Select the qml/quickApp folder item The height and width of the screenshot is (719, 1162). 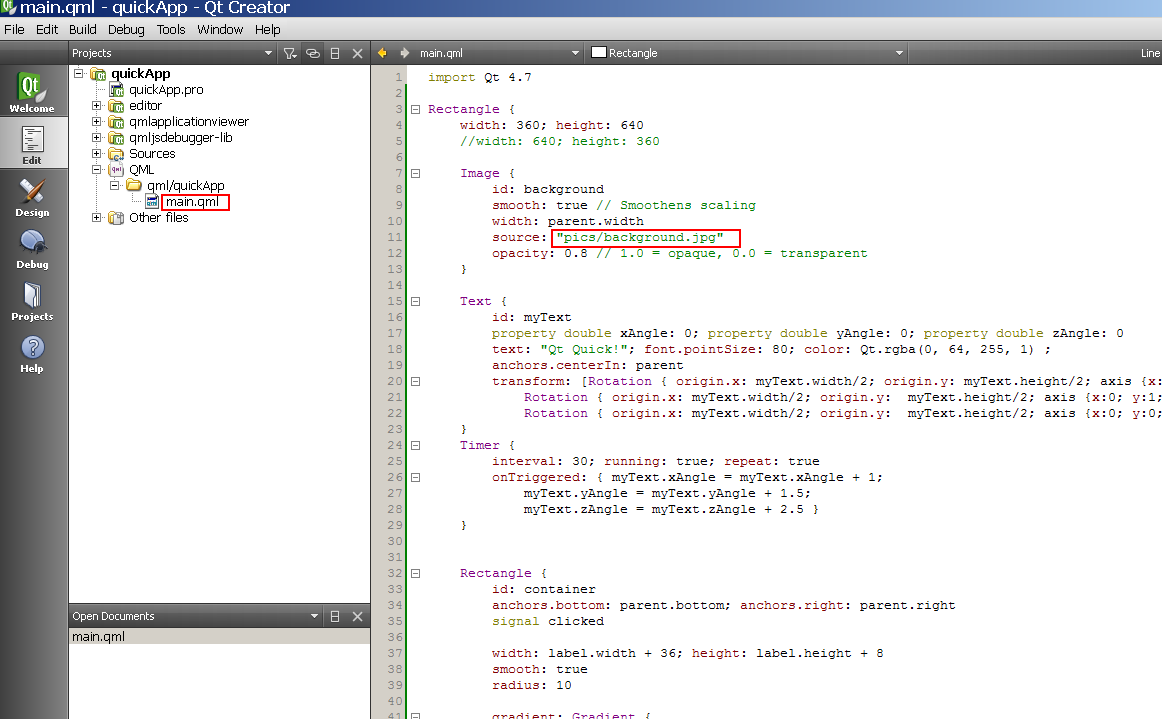point(185,185)
